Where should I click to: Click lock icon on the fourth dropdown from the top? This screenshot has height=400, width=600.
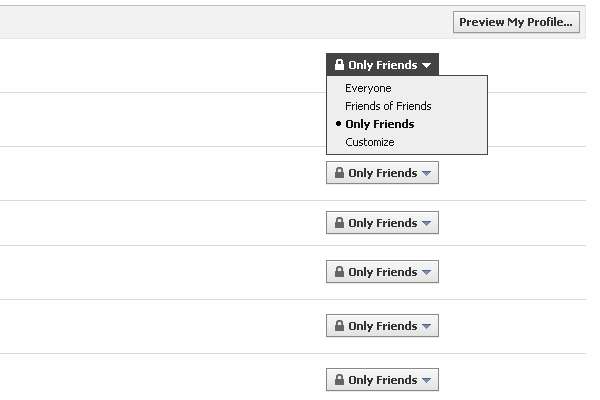pos(339,271)
